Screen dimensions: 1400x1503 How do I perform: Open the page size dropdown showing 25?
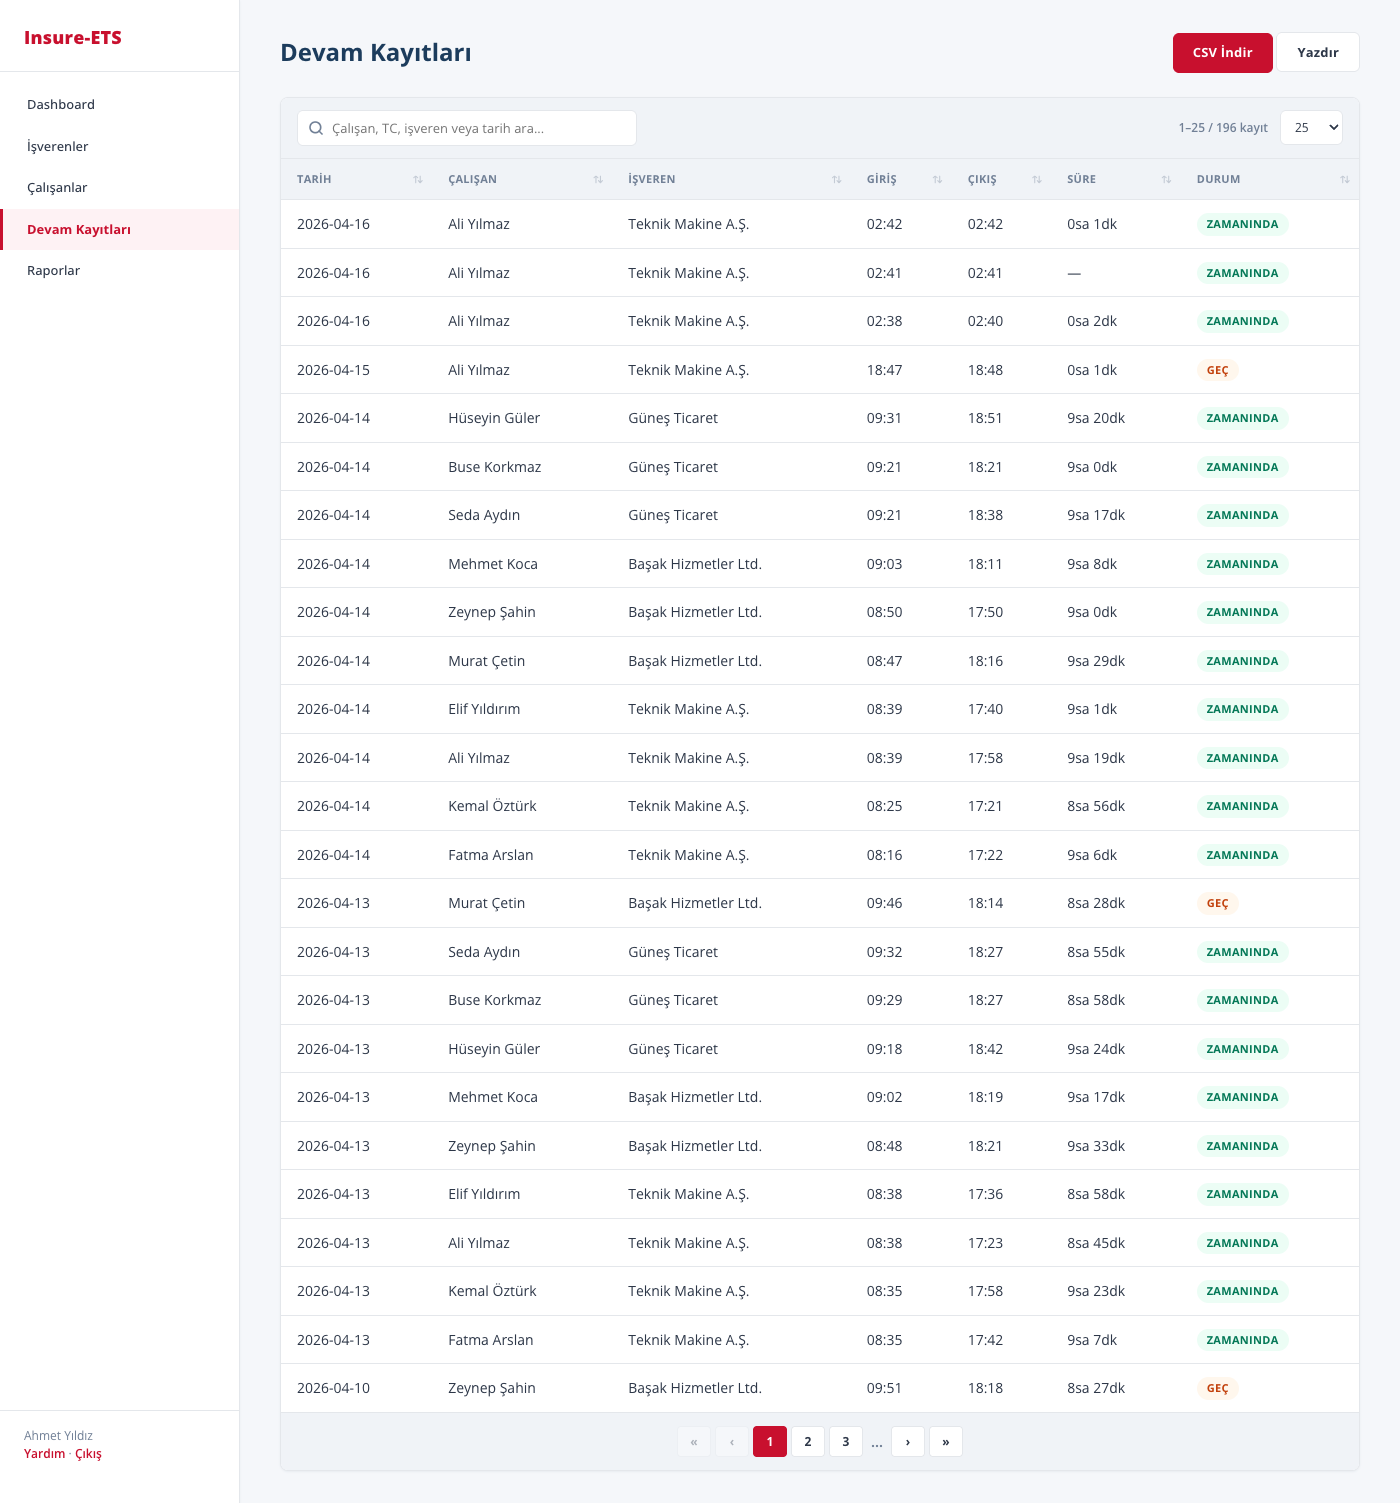[x=1310, y=128]
